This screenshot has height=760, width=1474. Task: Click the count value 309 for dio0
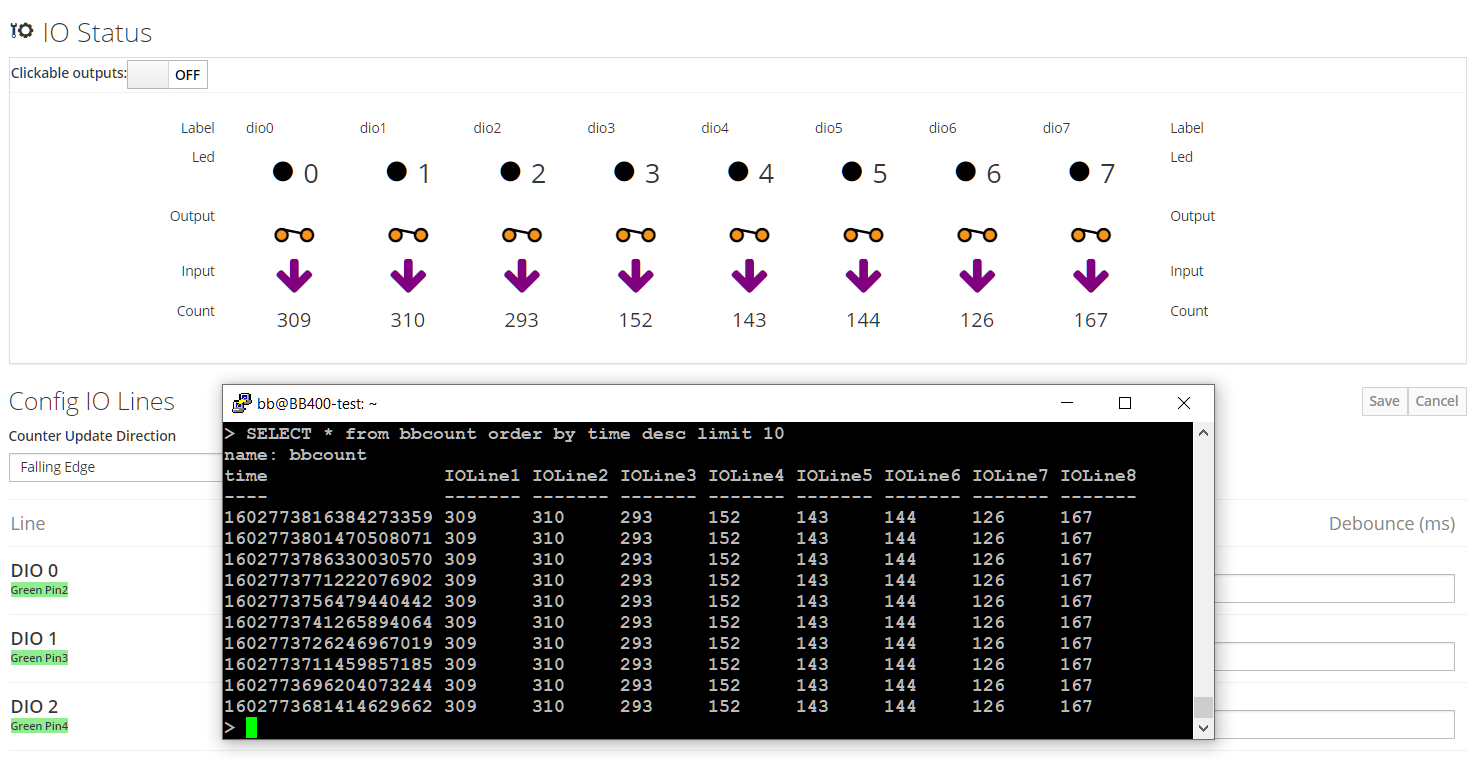[x=294, y=320]
